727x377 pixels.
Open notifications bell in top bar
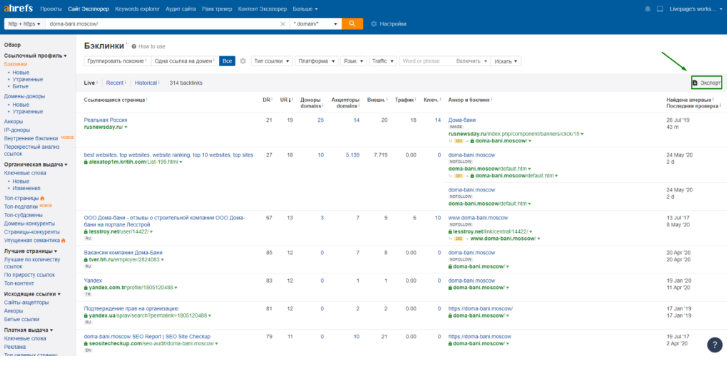(648, 9)
